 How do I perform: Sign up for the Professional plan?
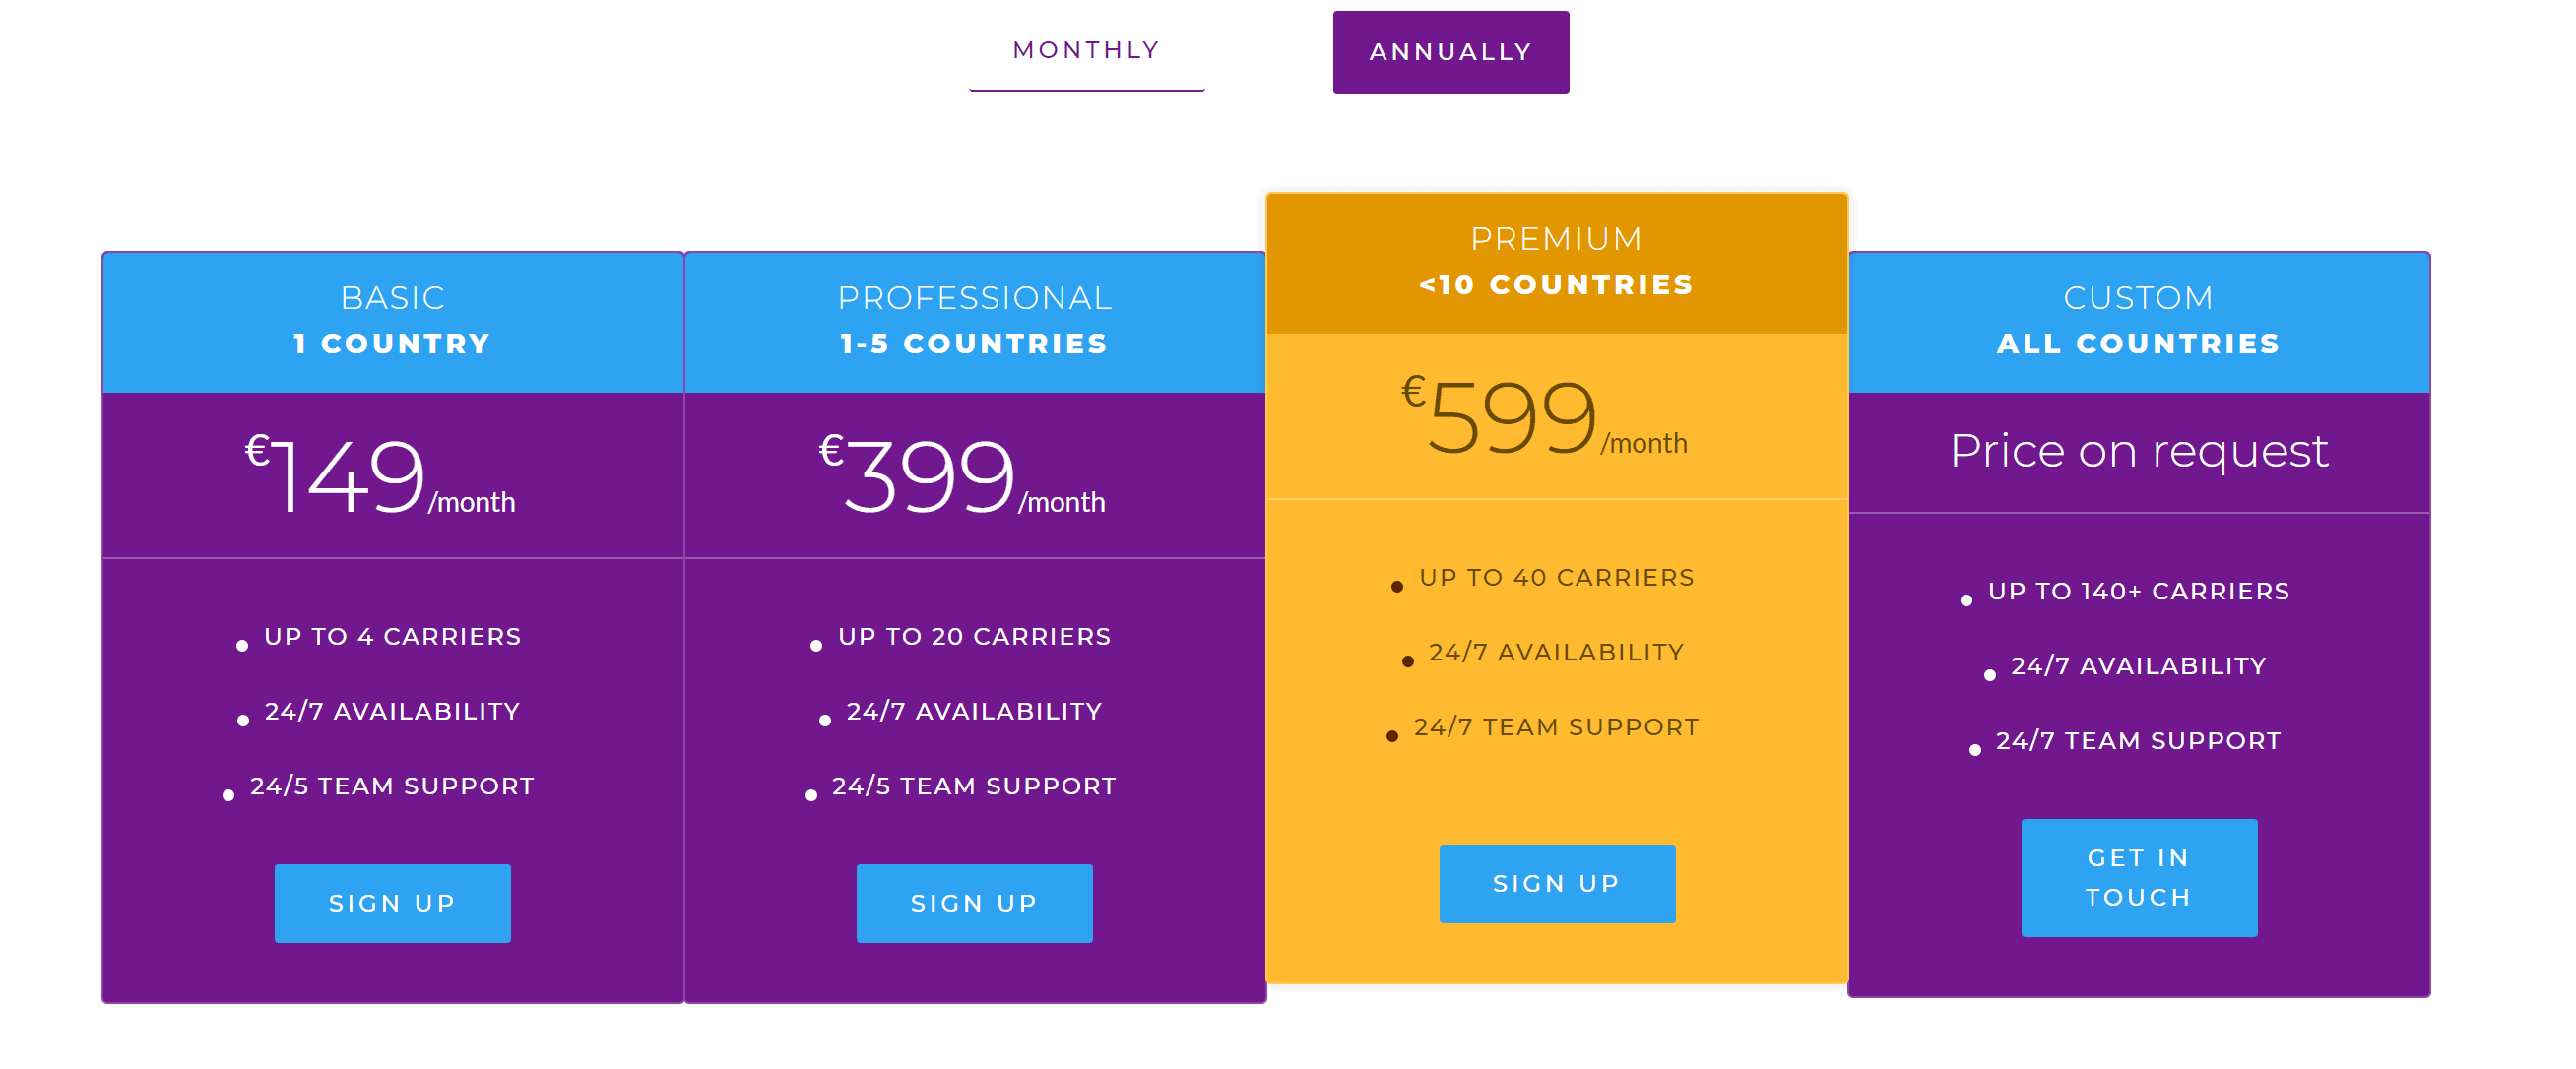[x=974, y=903]
